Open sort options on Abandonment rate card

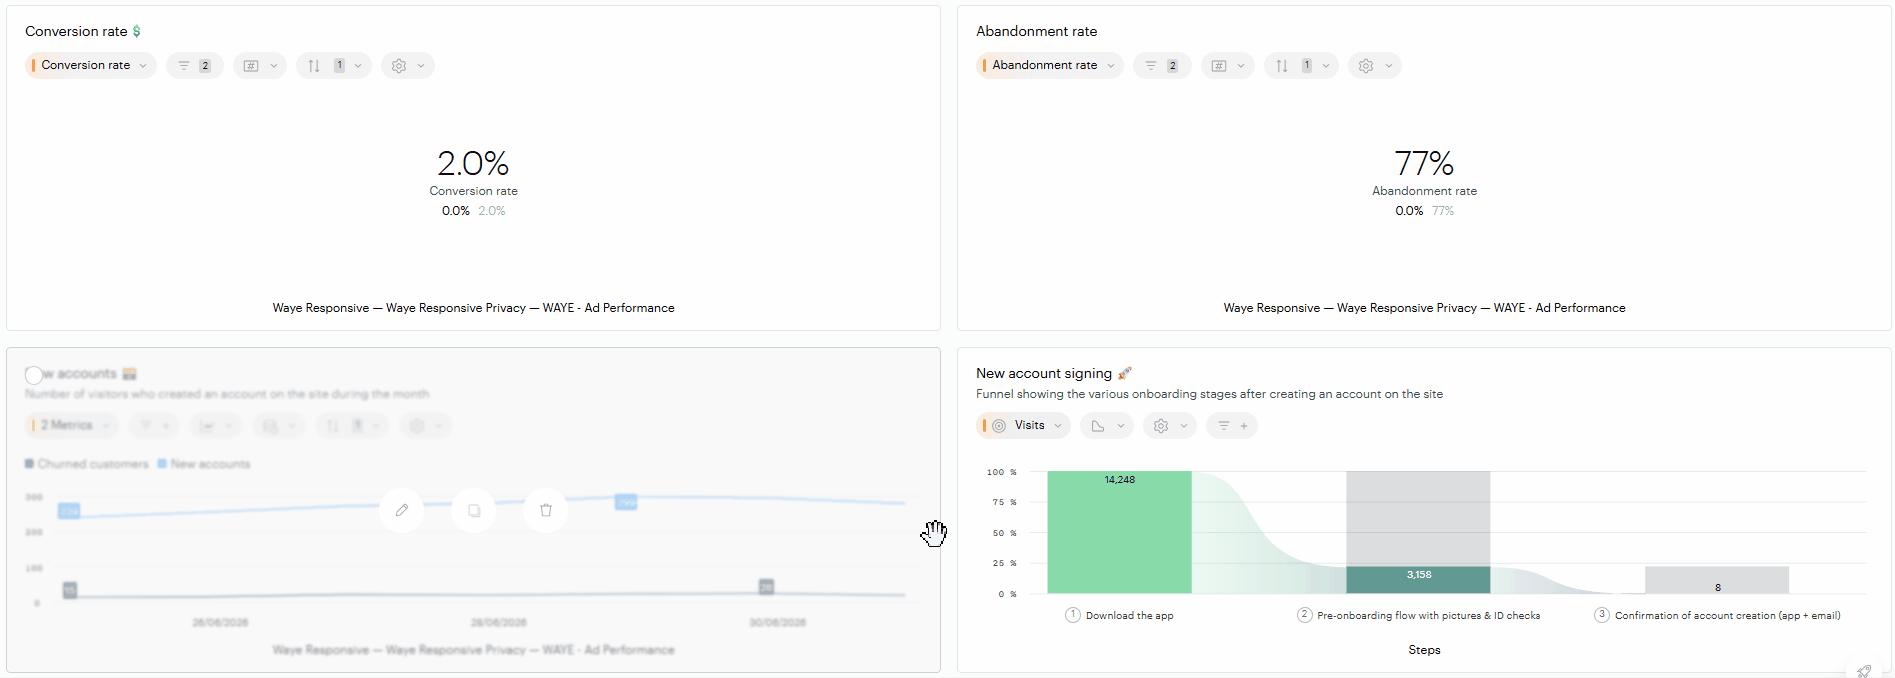coord(1301,65)
